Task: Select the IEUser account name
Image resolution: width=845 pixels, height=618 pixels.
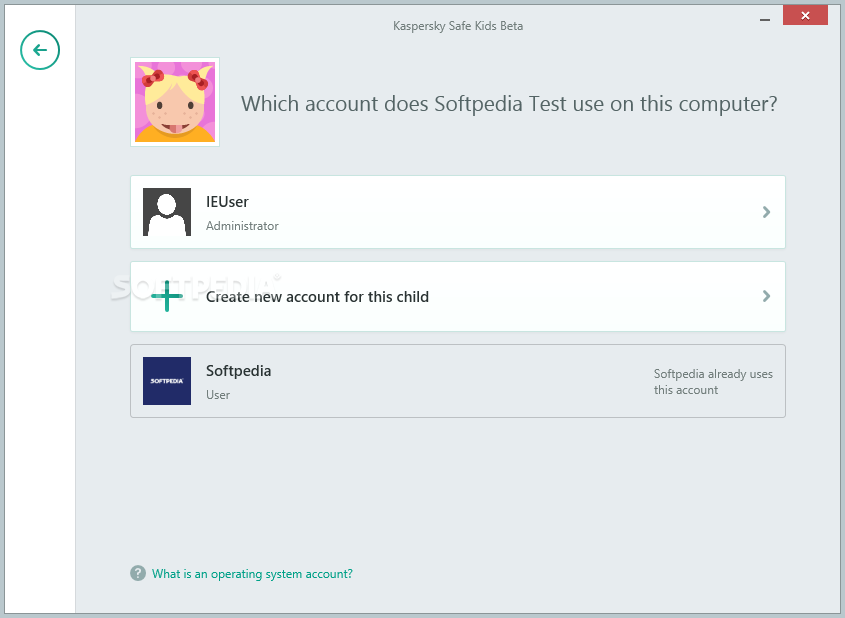Action: 227,202
